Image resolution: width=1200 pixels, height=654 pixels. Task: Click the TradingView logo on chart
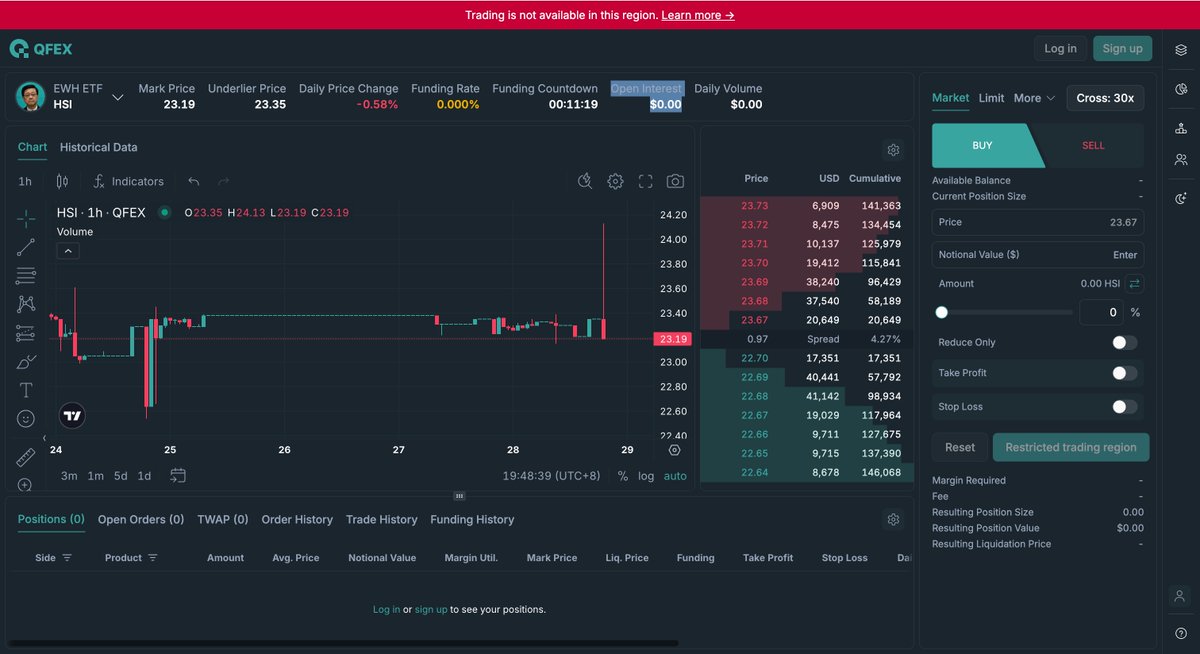tap(72, 416)
